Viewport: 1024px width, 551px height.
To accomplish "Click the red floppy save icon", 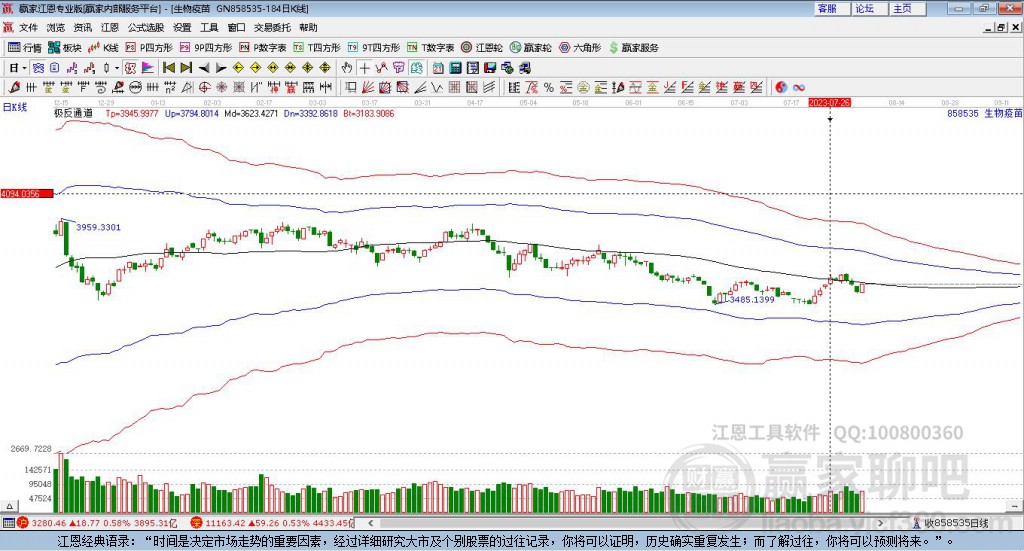I will tap(490, 68).
